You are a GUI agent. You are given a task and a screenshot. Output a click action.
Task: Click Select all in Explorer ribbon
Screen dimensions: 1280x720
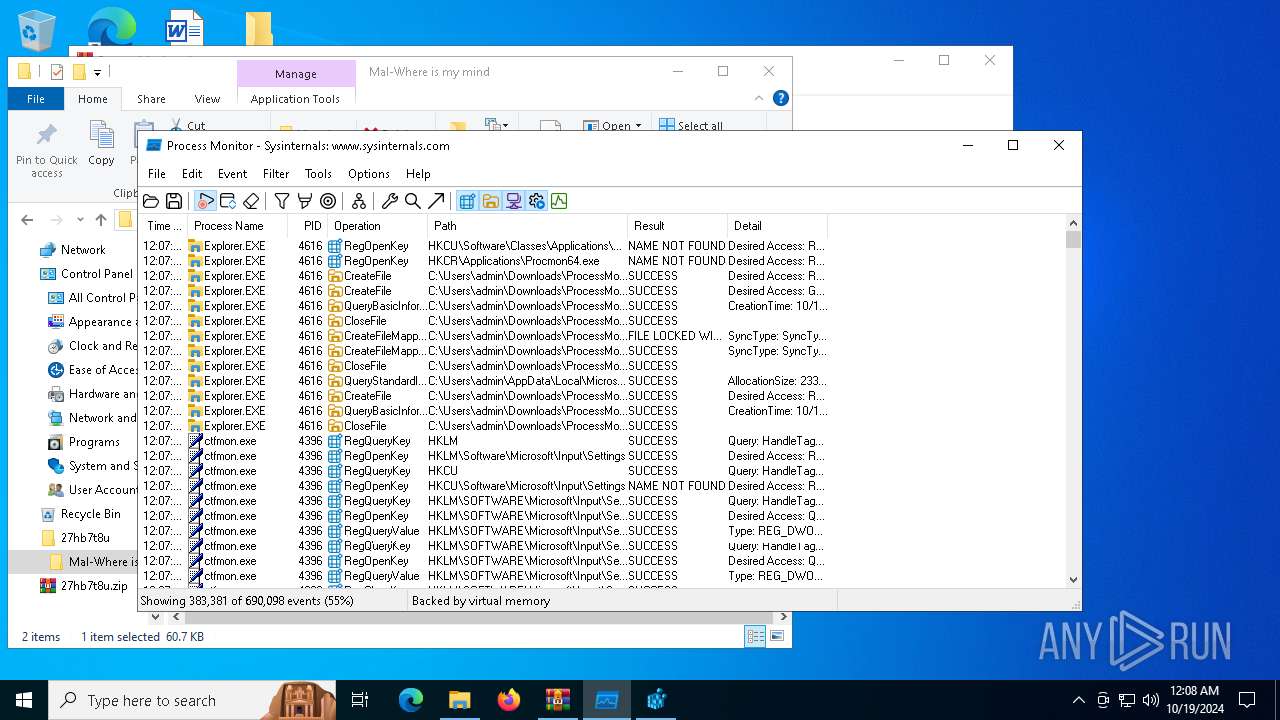point(690,126)
